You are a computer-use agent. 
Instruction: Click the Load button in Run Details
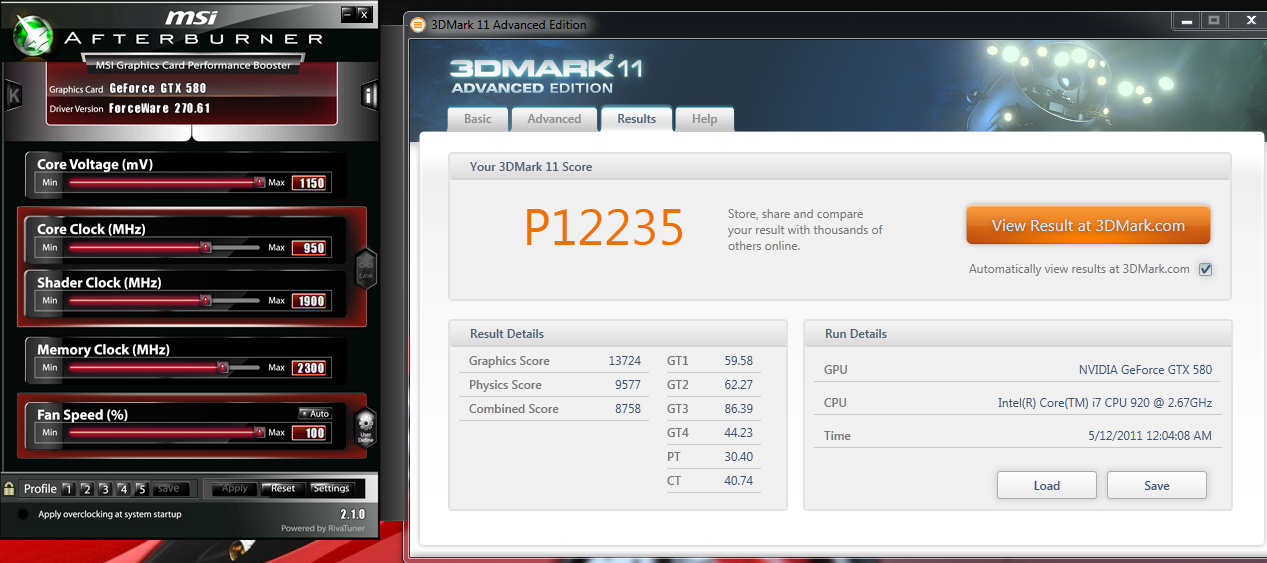(x=1047, y=485)
